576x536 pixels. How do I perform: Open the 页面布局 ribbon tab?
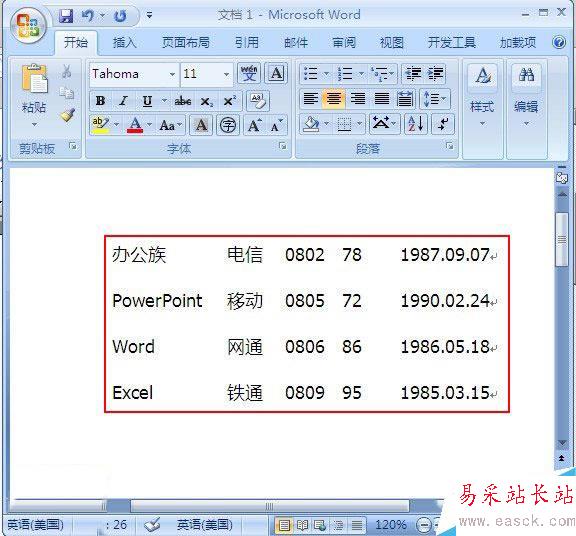click(x=186, y=43)
